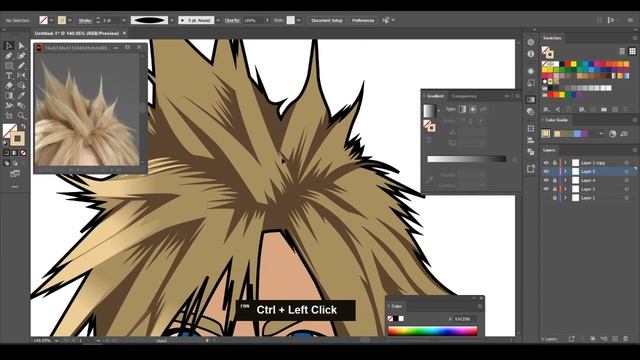640x360 pixels.
Task: Toggle visibility of Layer 3
Action: click(546, 189)
